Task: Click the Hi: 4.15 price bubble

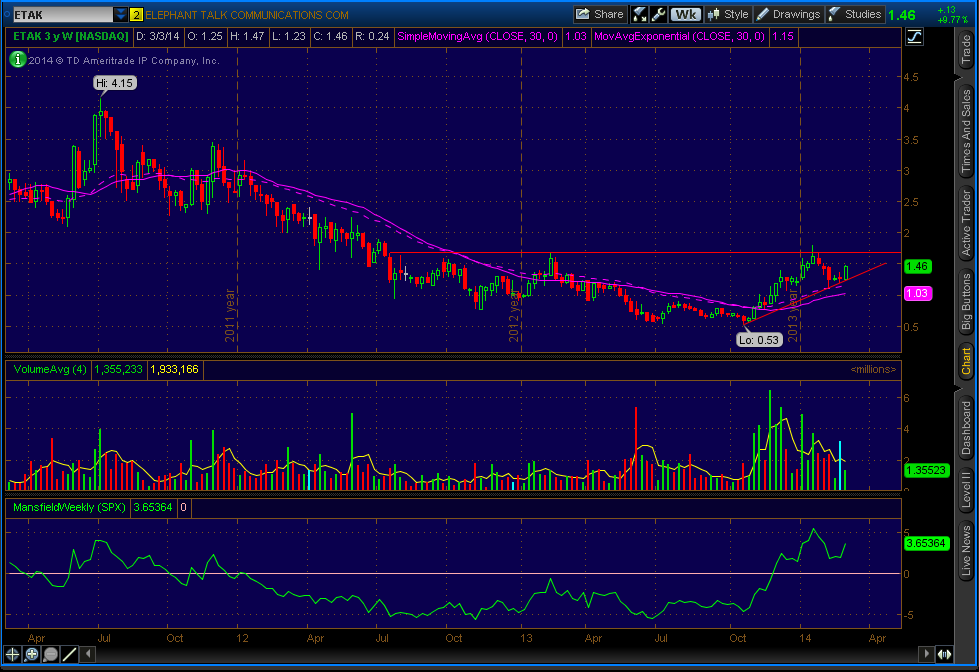Action: [x=115, y=83]
